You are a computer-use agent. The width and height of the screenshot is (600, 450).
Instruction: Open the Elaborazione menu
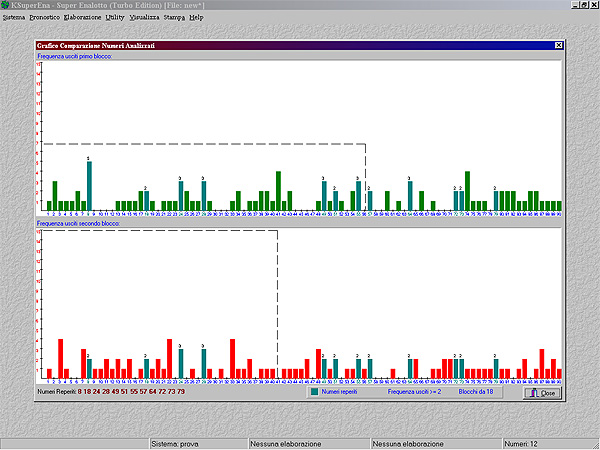pyautogui.click(x=82, y=18)
